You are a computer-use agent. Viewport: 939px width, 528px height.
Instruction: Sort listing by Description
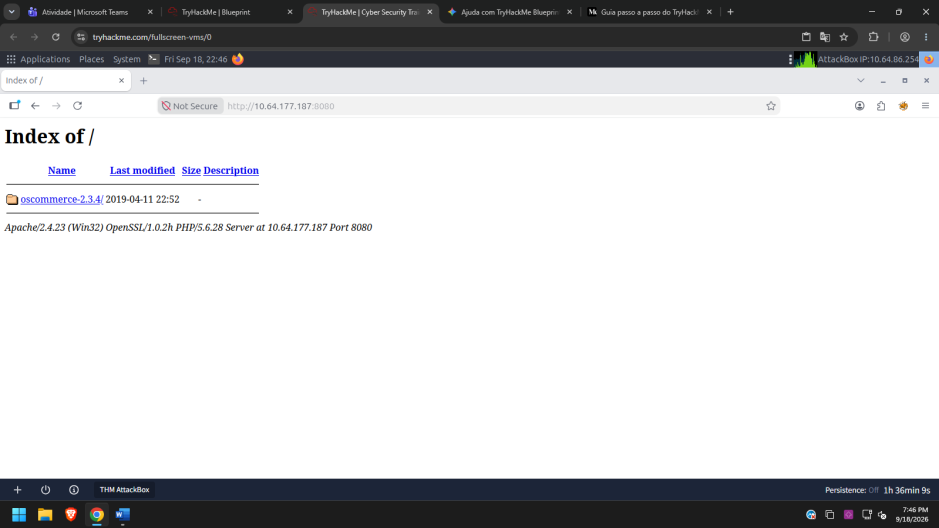pos(231,171)
